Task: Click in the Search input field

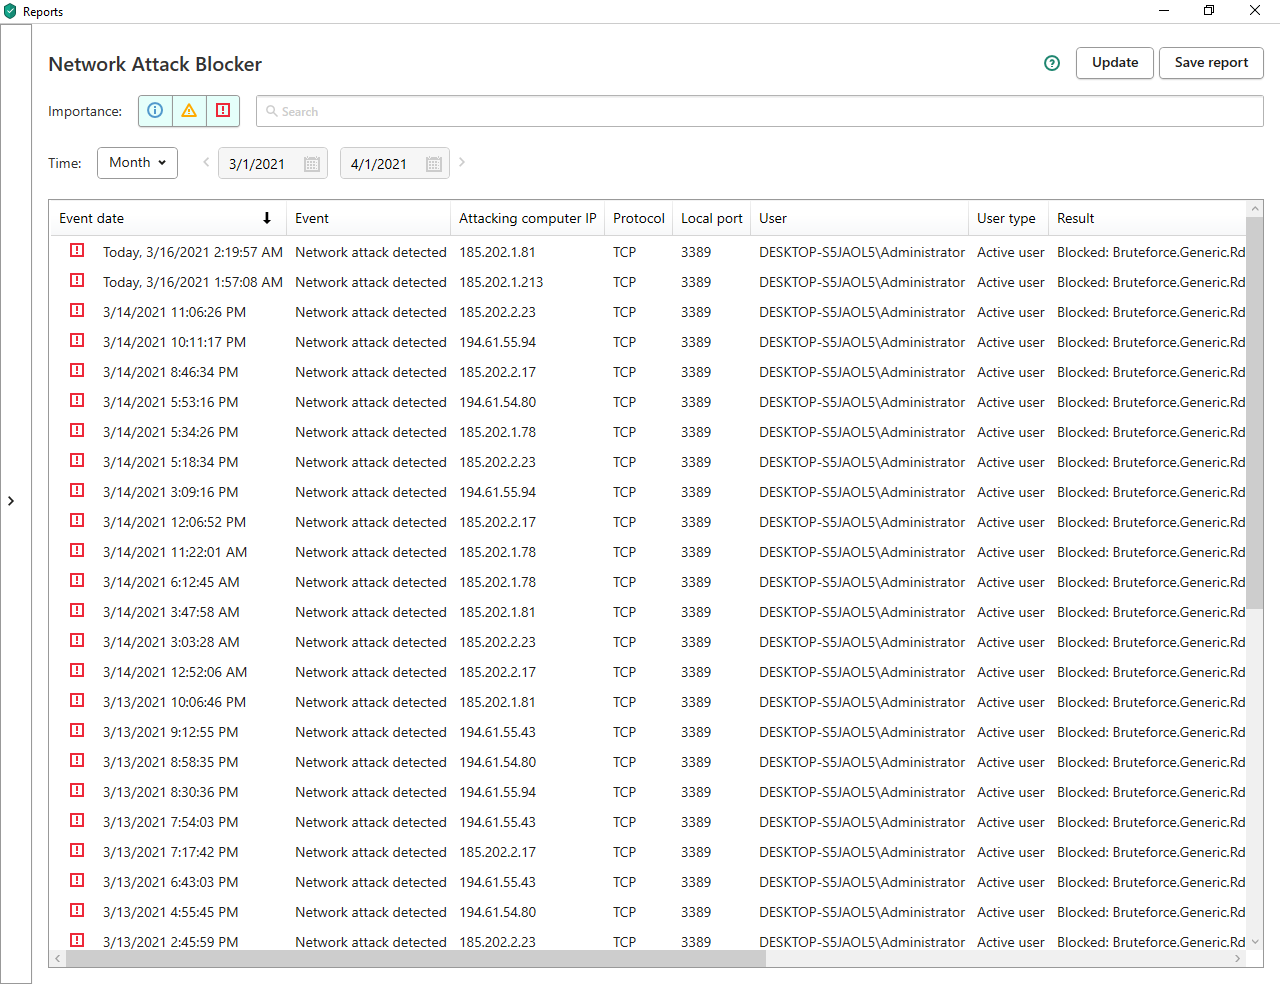Action: pyautogui.click(x=760, y=111)
